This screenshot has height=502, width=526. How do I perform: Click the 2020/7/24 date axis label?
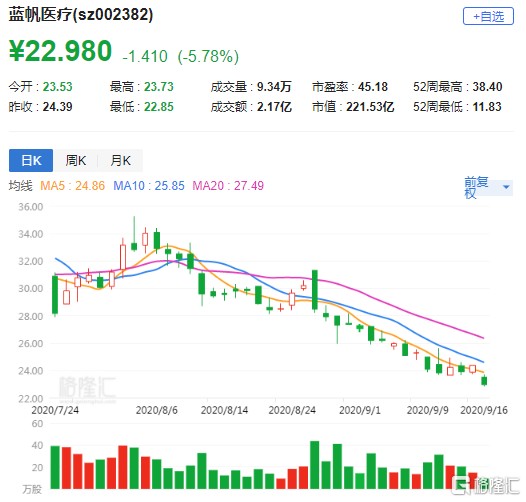coord(55,410)
